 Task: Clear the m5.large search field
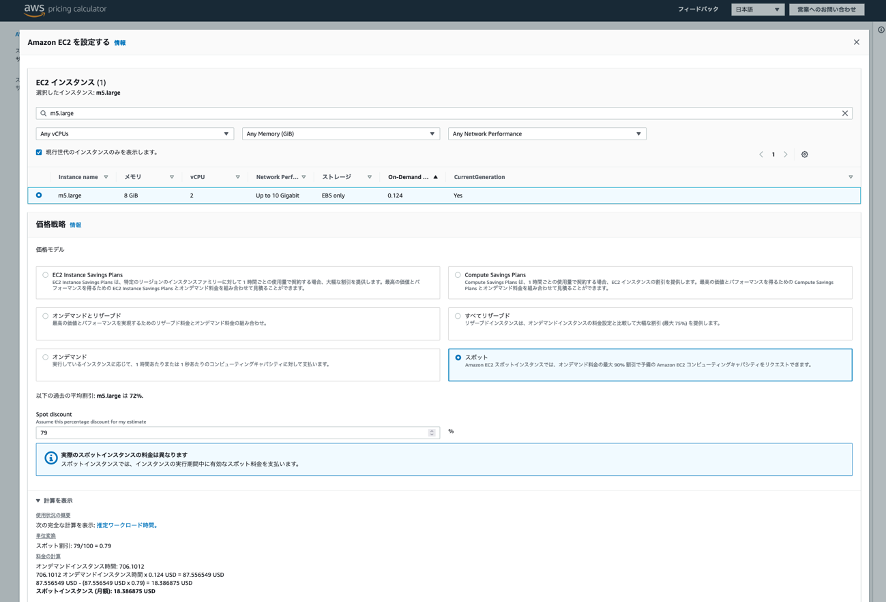point(845,113)
